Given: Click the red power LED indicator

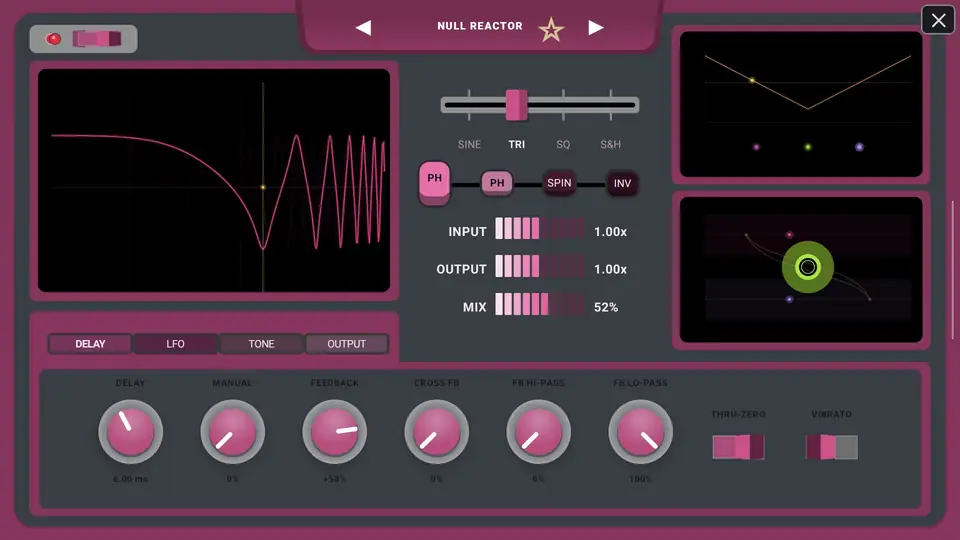Looking at the screenshot, I should click(x=54, y=39).
